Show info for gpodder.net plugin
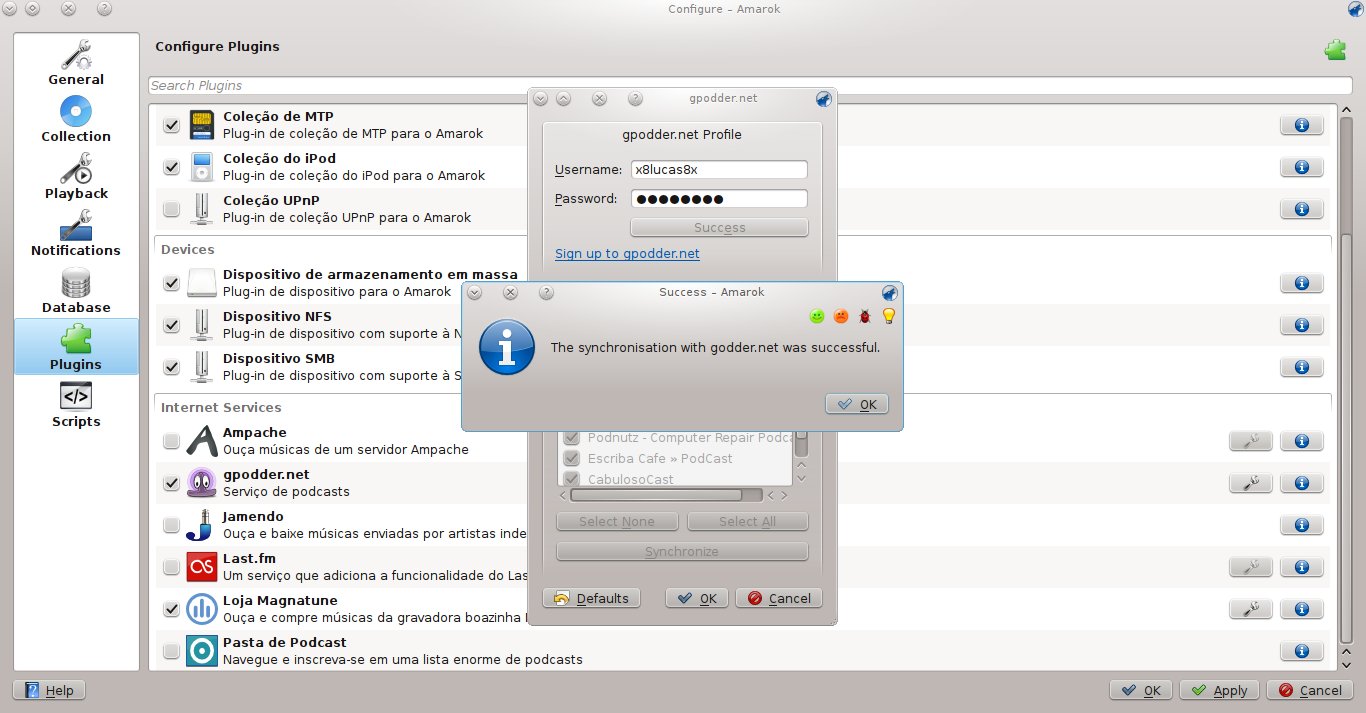Image resolution: width=1366 pixels, height=713 pixels. pos(1301,483)
